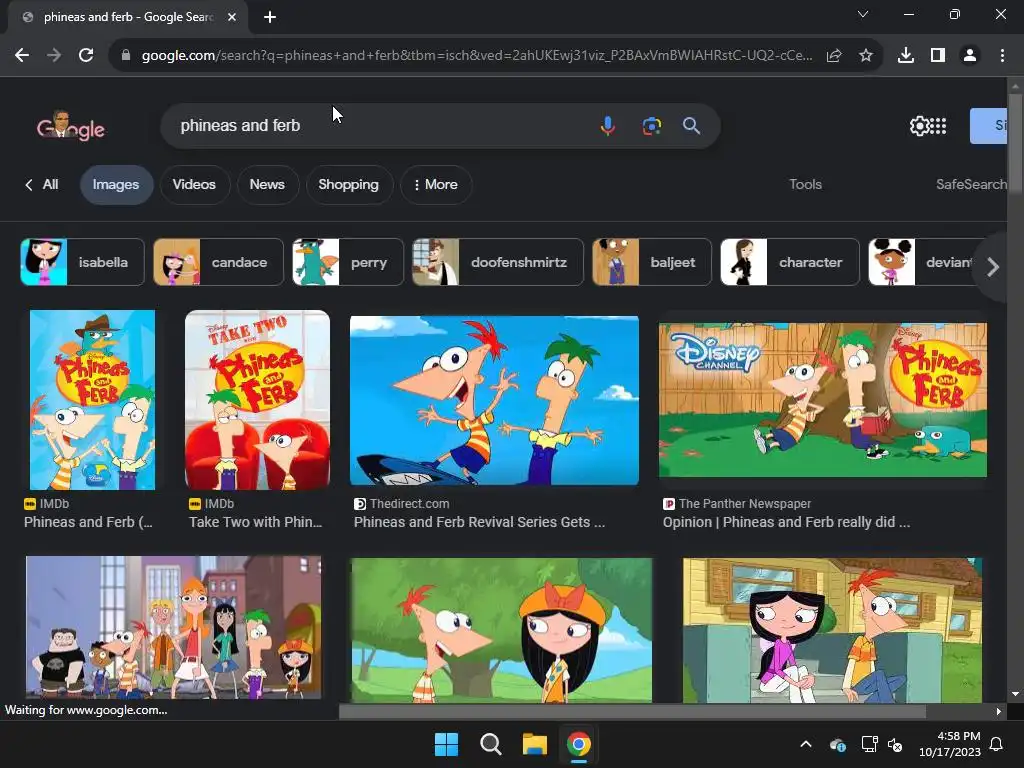Click the Chrome taskbar icon
This screenshot has width=1024, height=768.
click(x=579, y=744)
